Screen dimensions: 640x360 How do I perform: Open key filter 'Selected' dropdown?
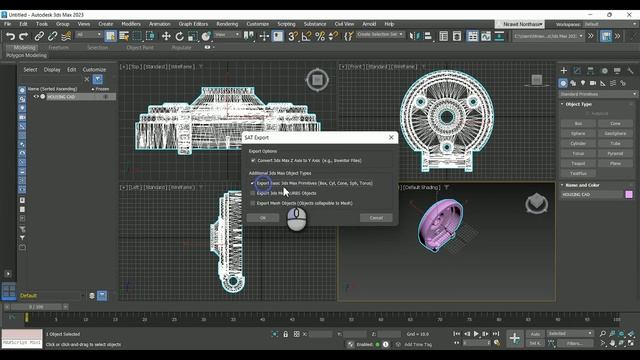(570, 333)
